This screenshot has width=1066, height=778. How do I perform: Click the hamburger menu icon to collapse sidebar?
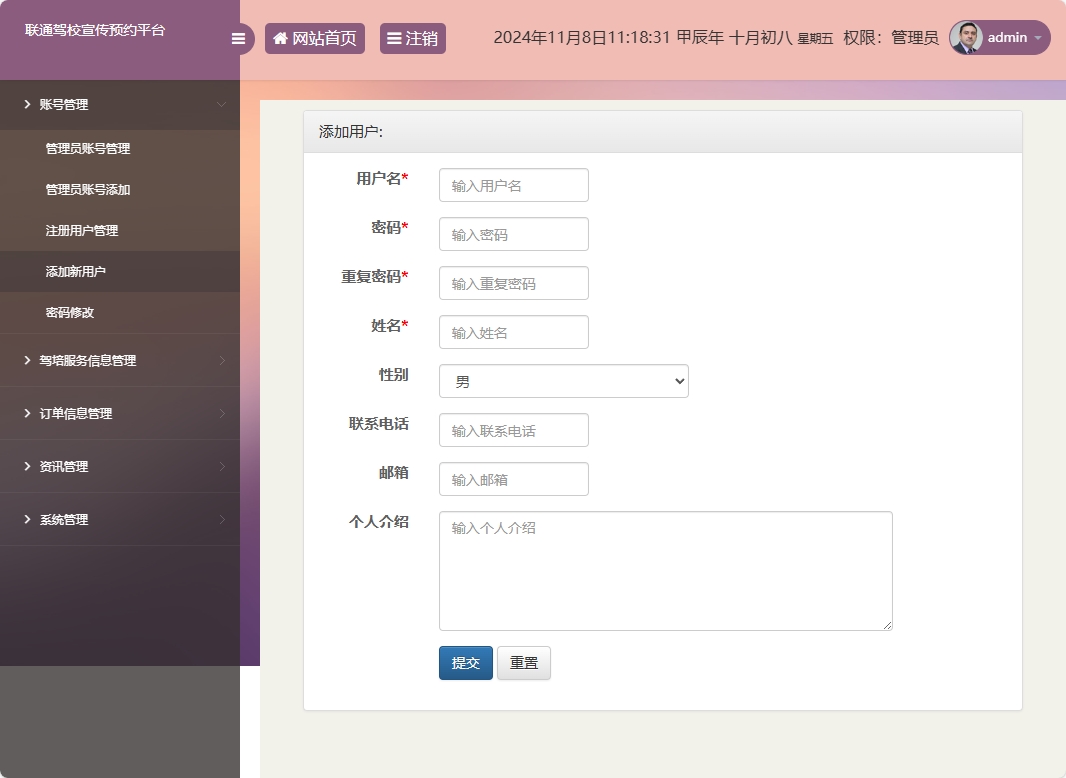coord(238,38)
